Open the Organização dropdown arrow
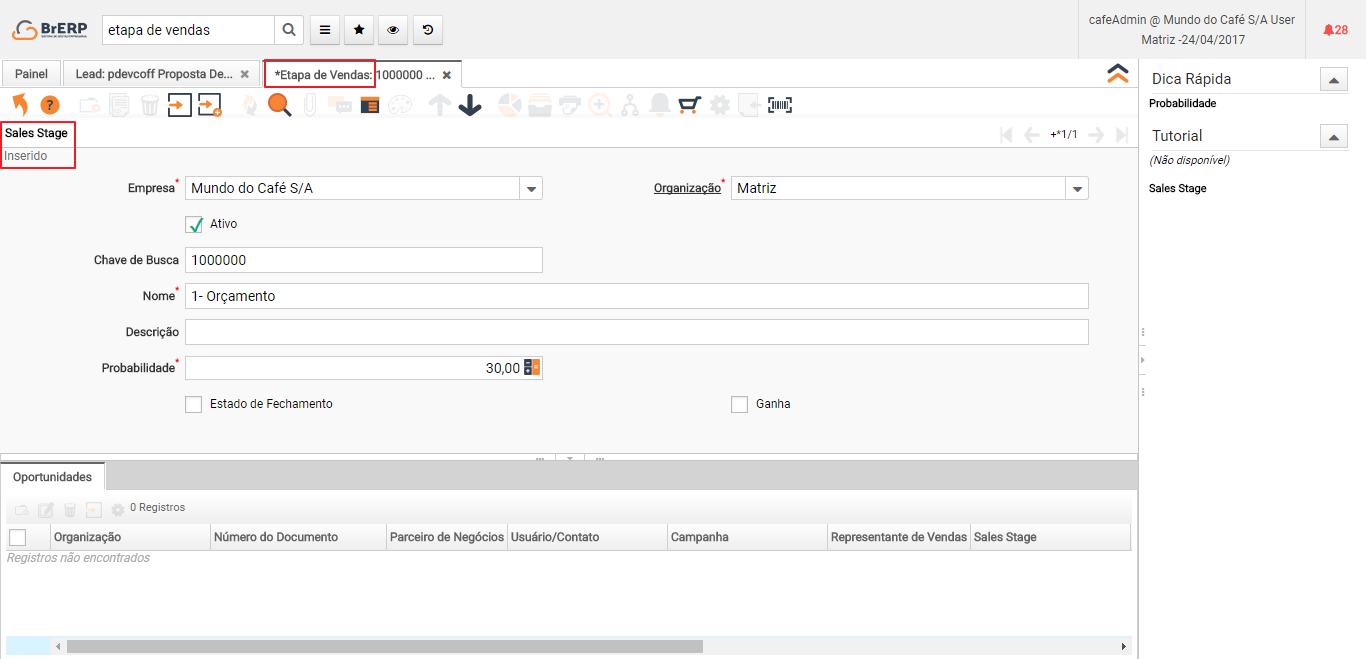This screenshot has width=1366, height=659. [x=1077, y=188]
